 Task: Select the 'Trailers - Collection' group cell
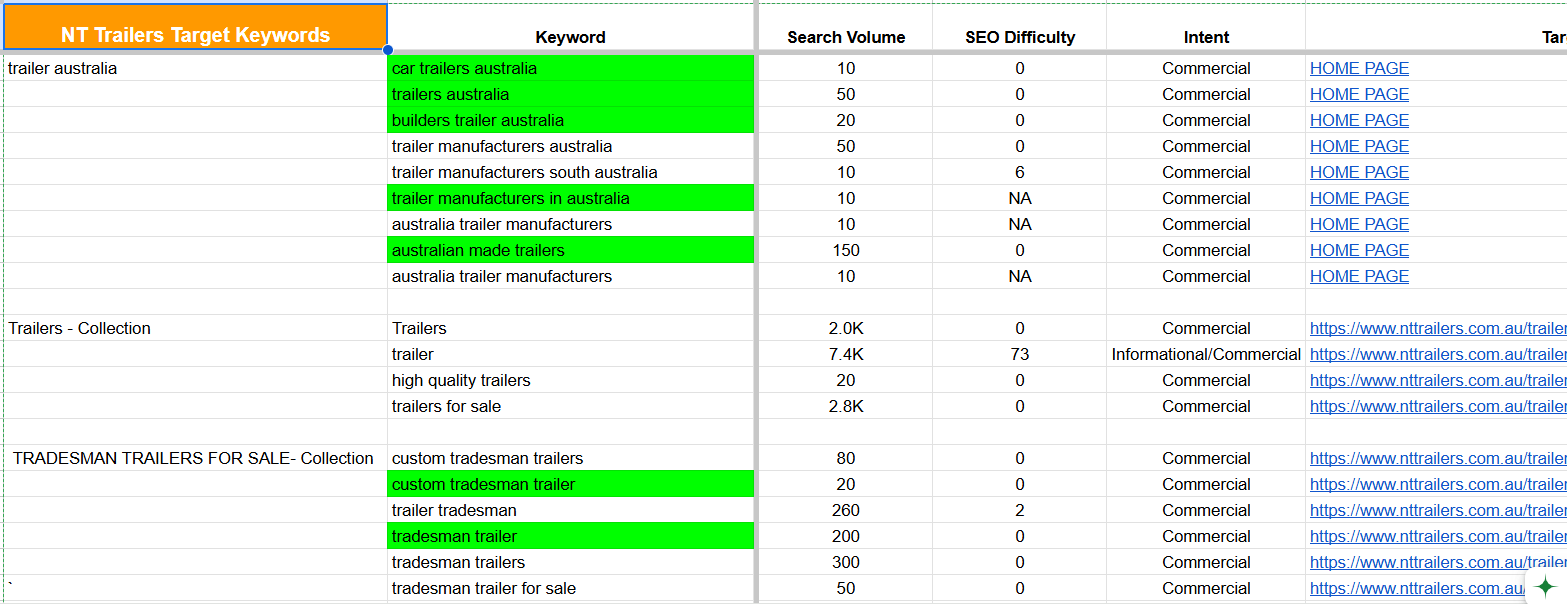195,328
